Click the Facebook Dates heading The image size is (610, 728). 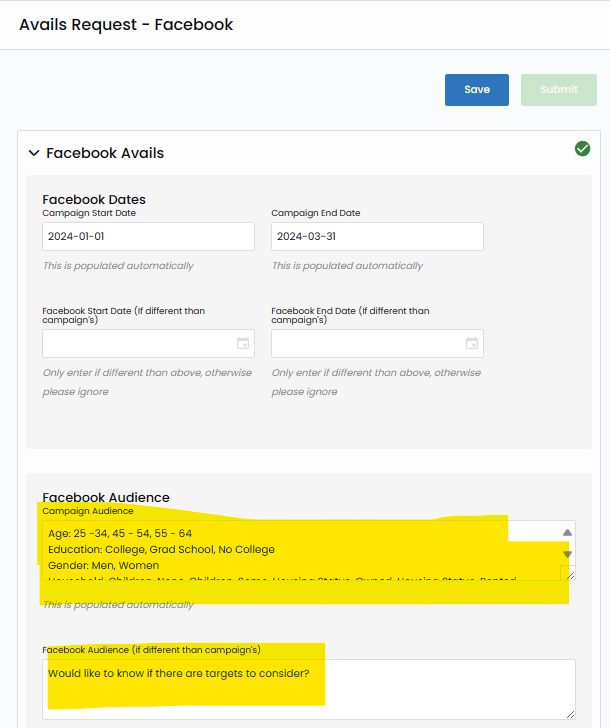pos(94,199)
